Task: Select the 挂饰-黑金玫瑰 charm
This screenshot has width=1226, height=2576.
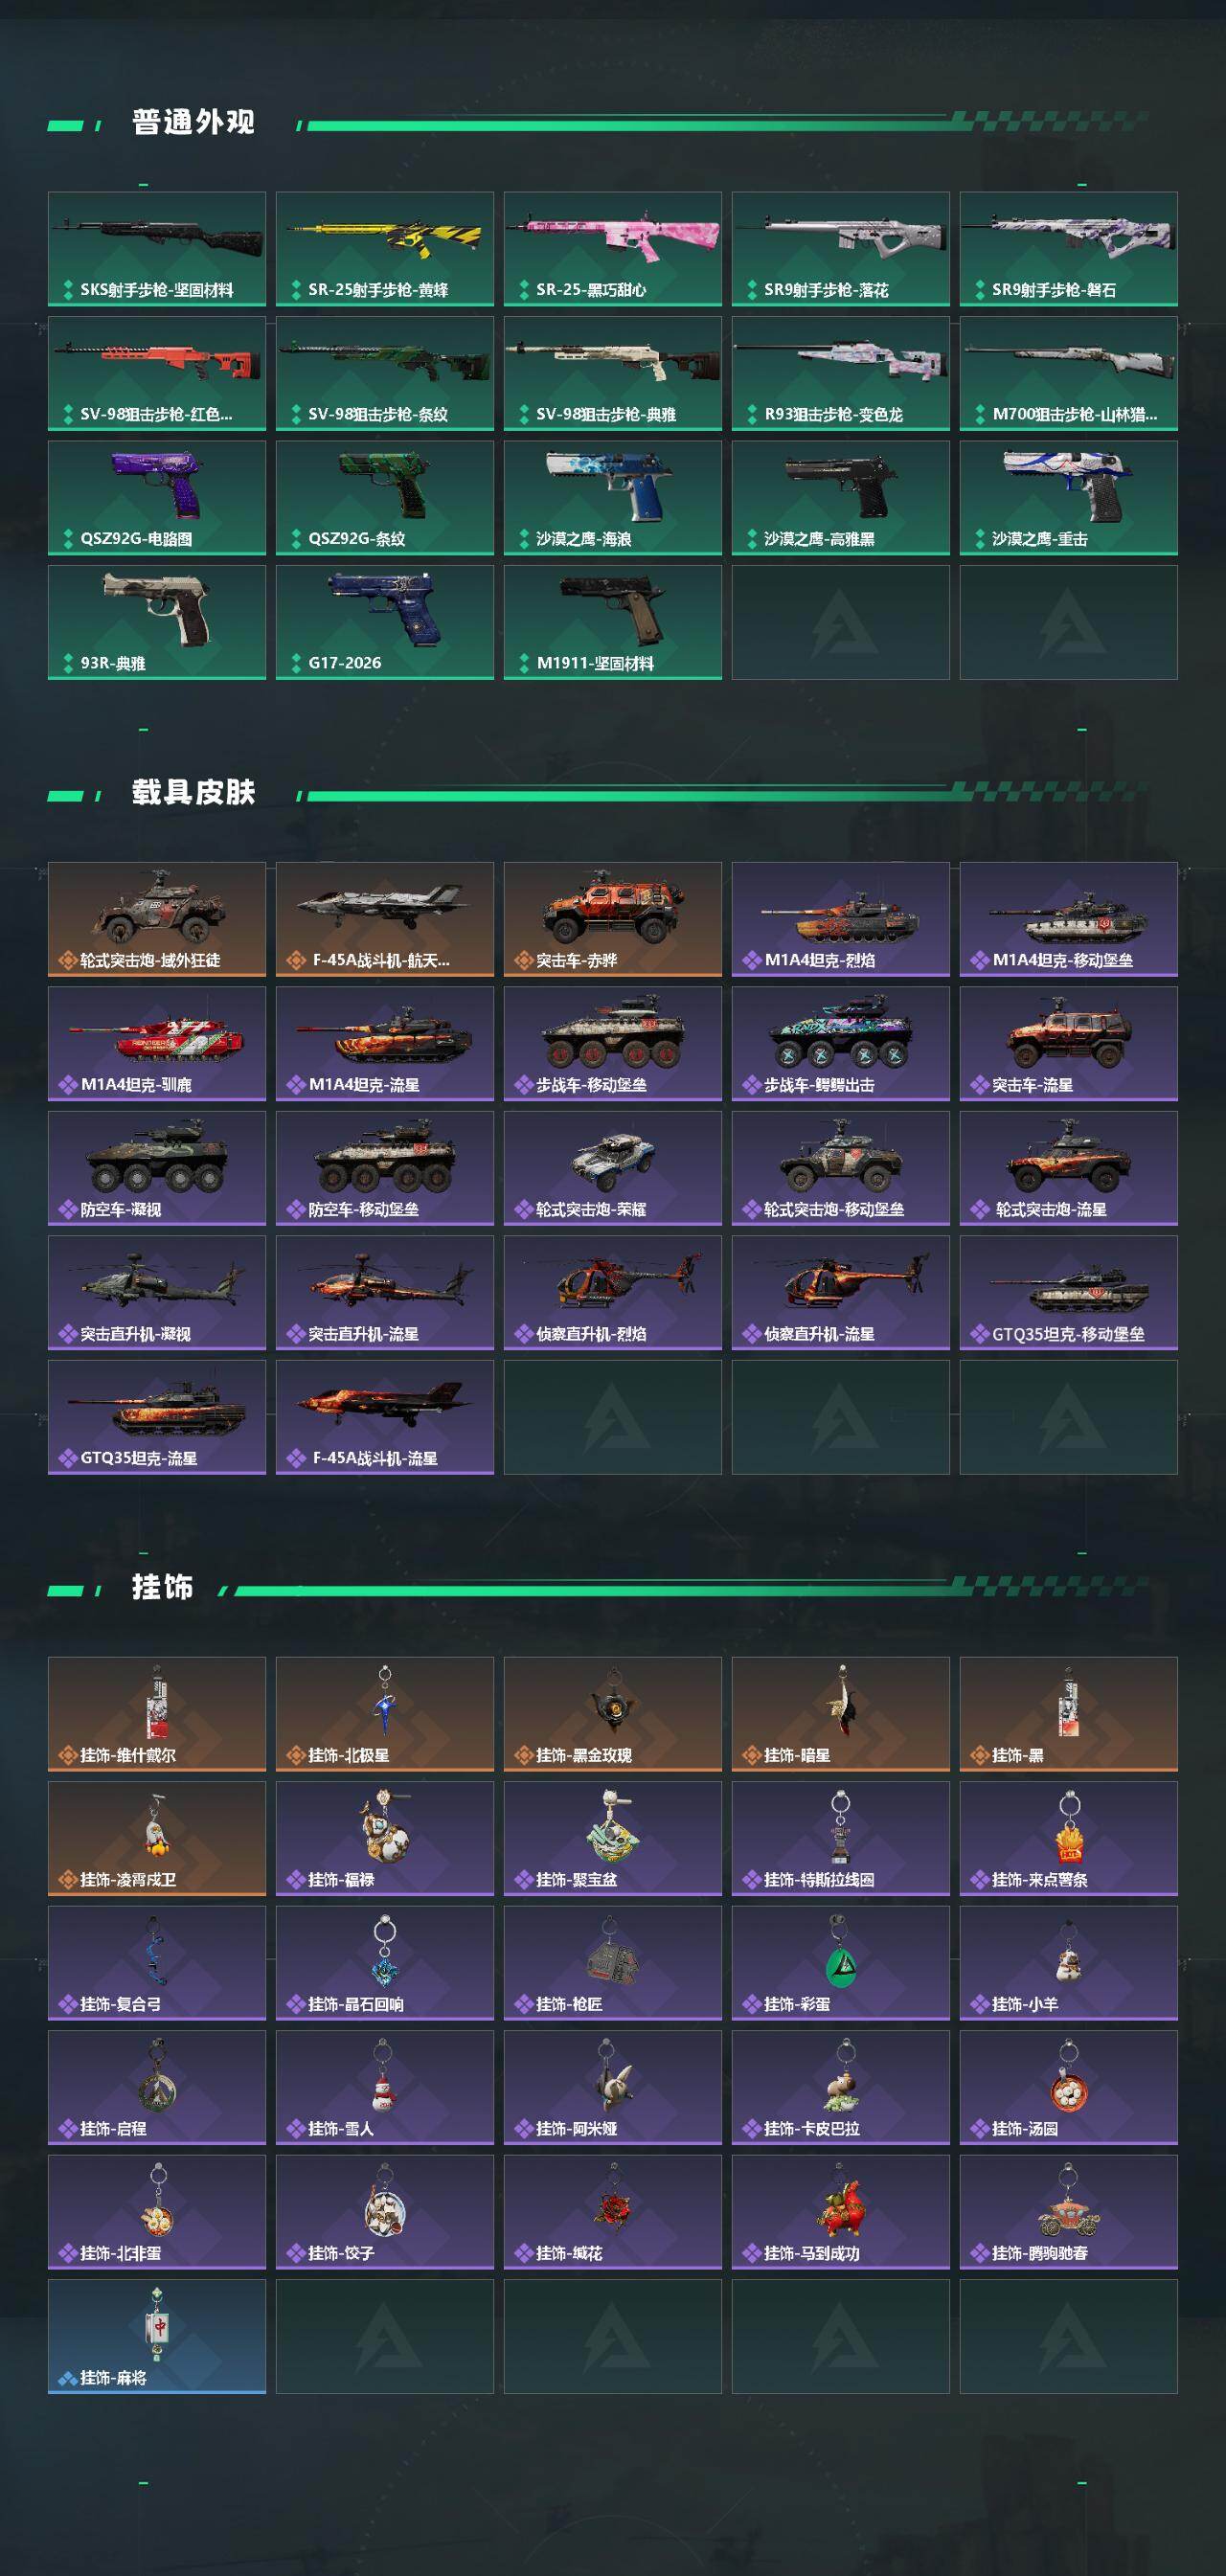Action: coord(613,1714)
